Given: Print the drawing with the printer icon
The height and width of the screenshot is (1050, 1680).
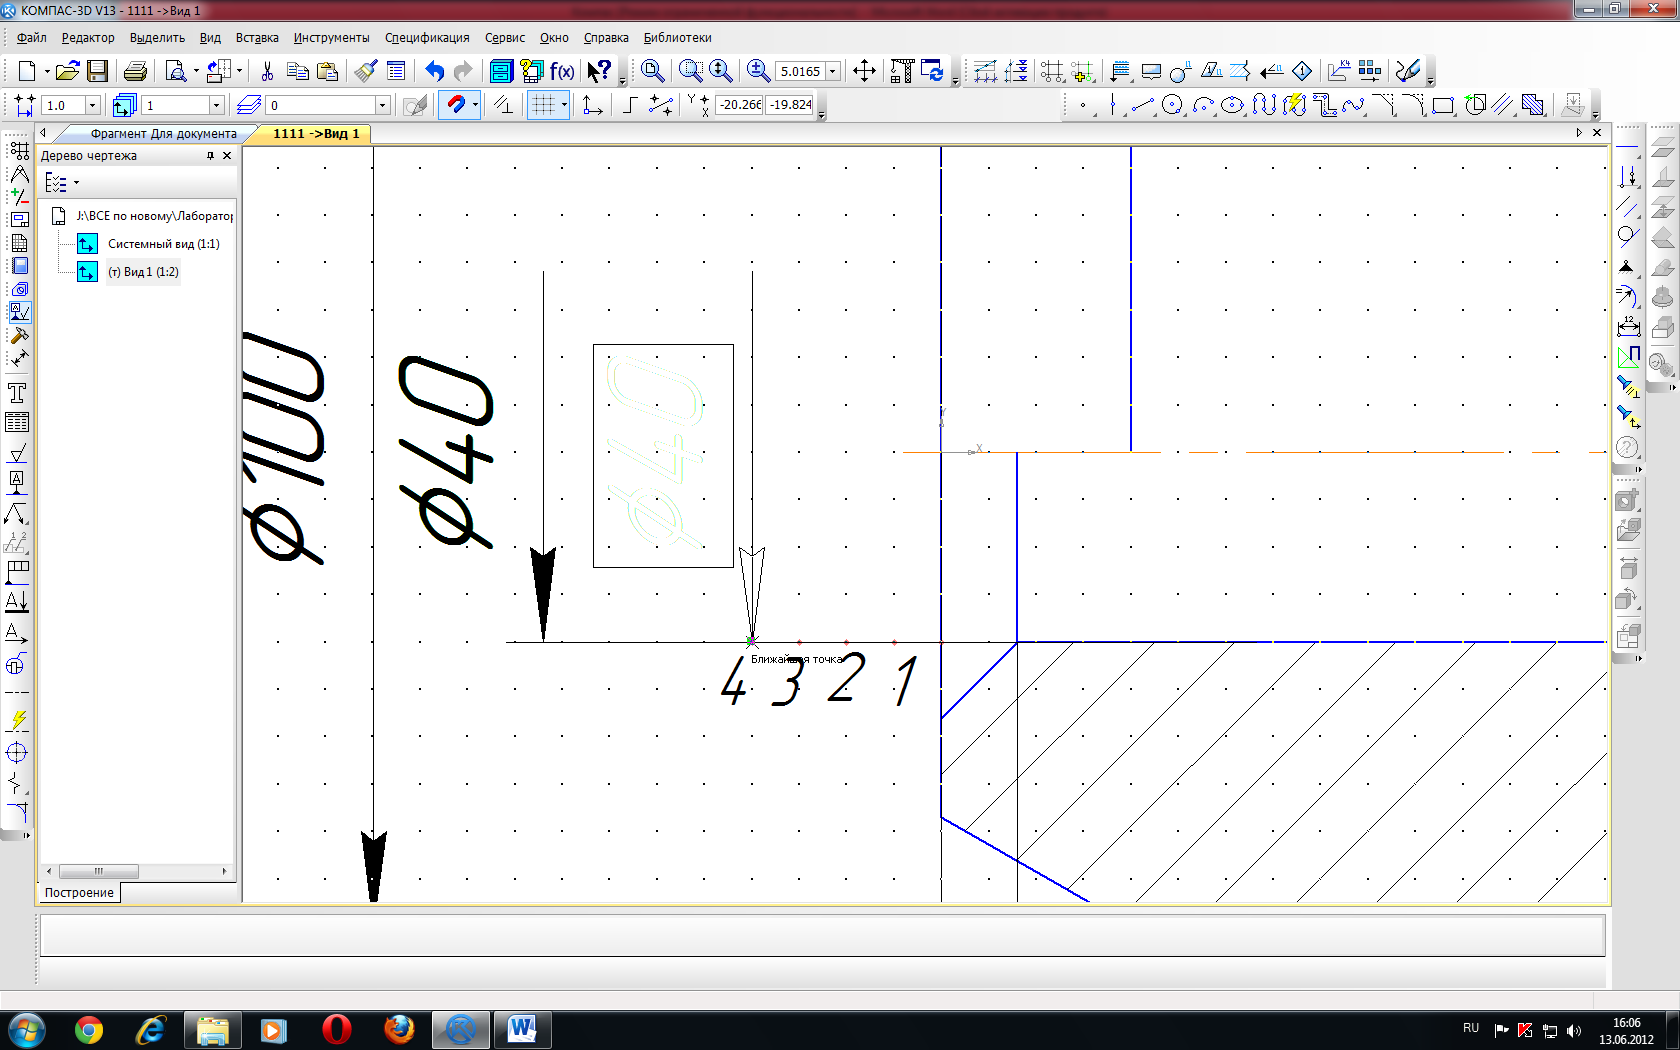Looking at the screenshot, I should (x=135, y=71).
